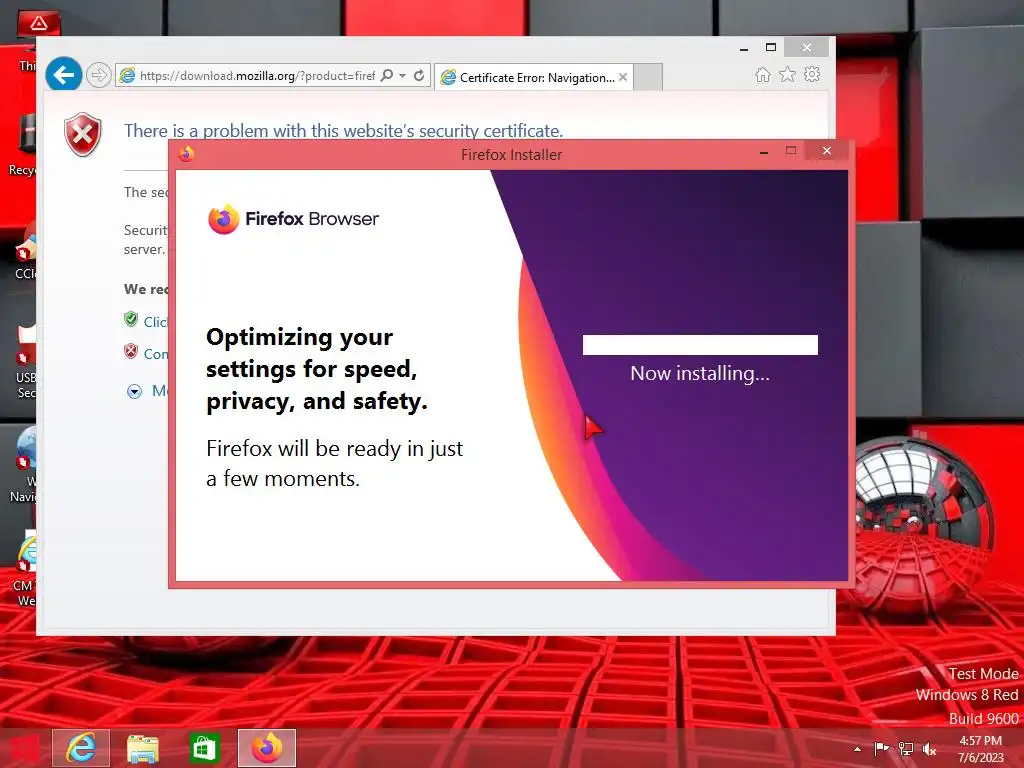
Task: Show hidden tray icons arrow
Action: [857, 749]
